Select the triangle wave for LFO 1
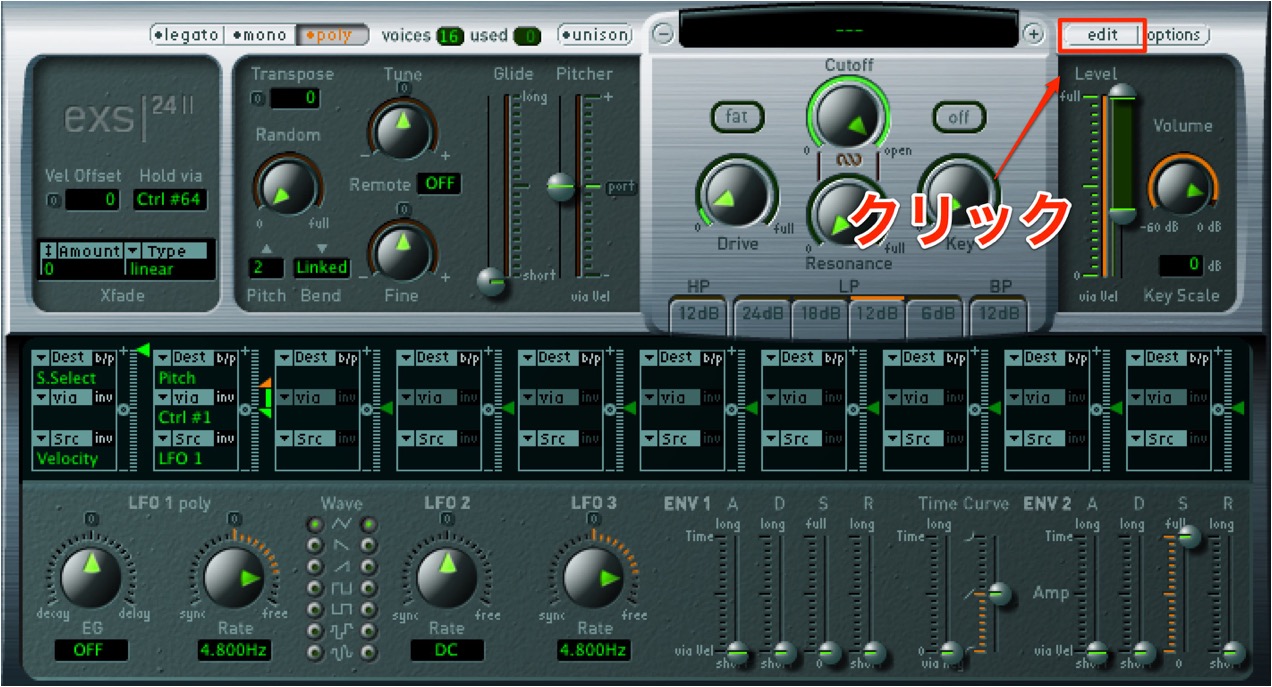This screenshot has width=1272, height=687. coord(317,524)
